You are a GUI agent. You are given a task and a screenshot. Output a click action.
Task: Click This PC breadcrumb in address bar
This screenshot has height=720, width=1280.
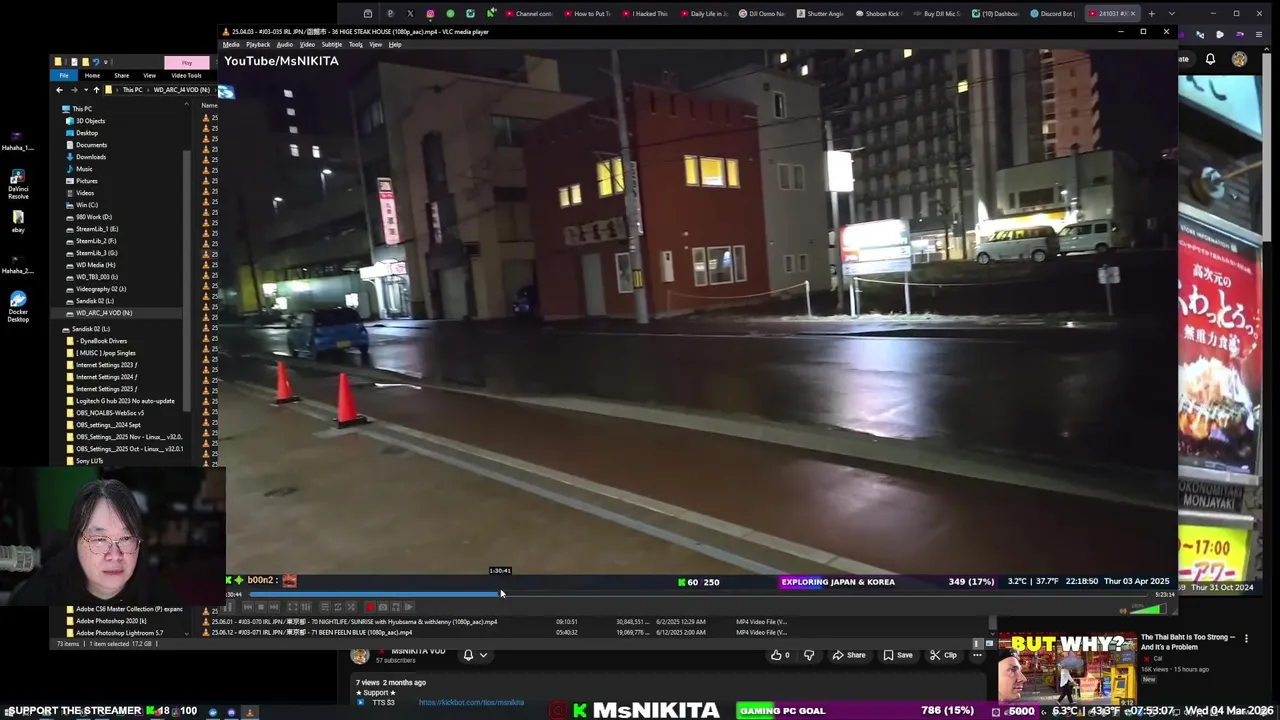point(133,90)
